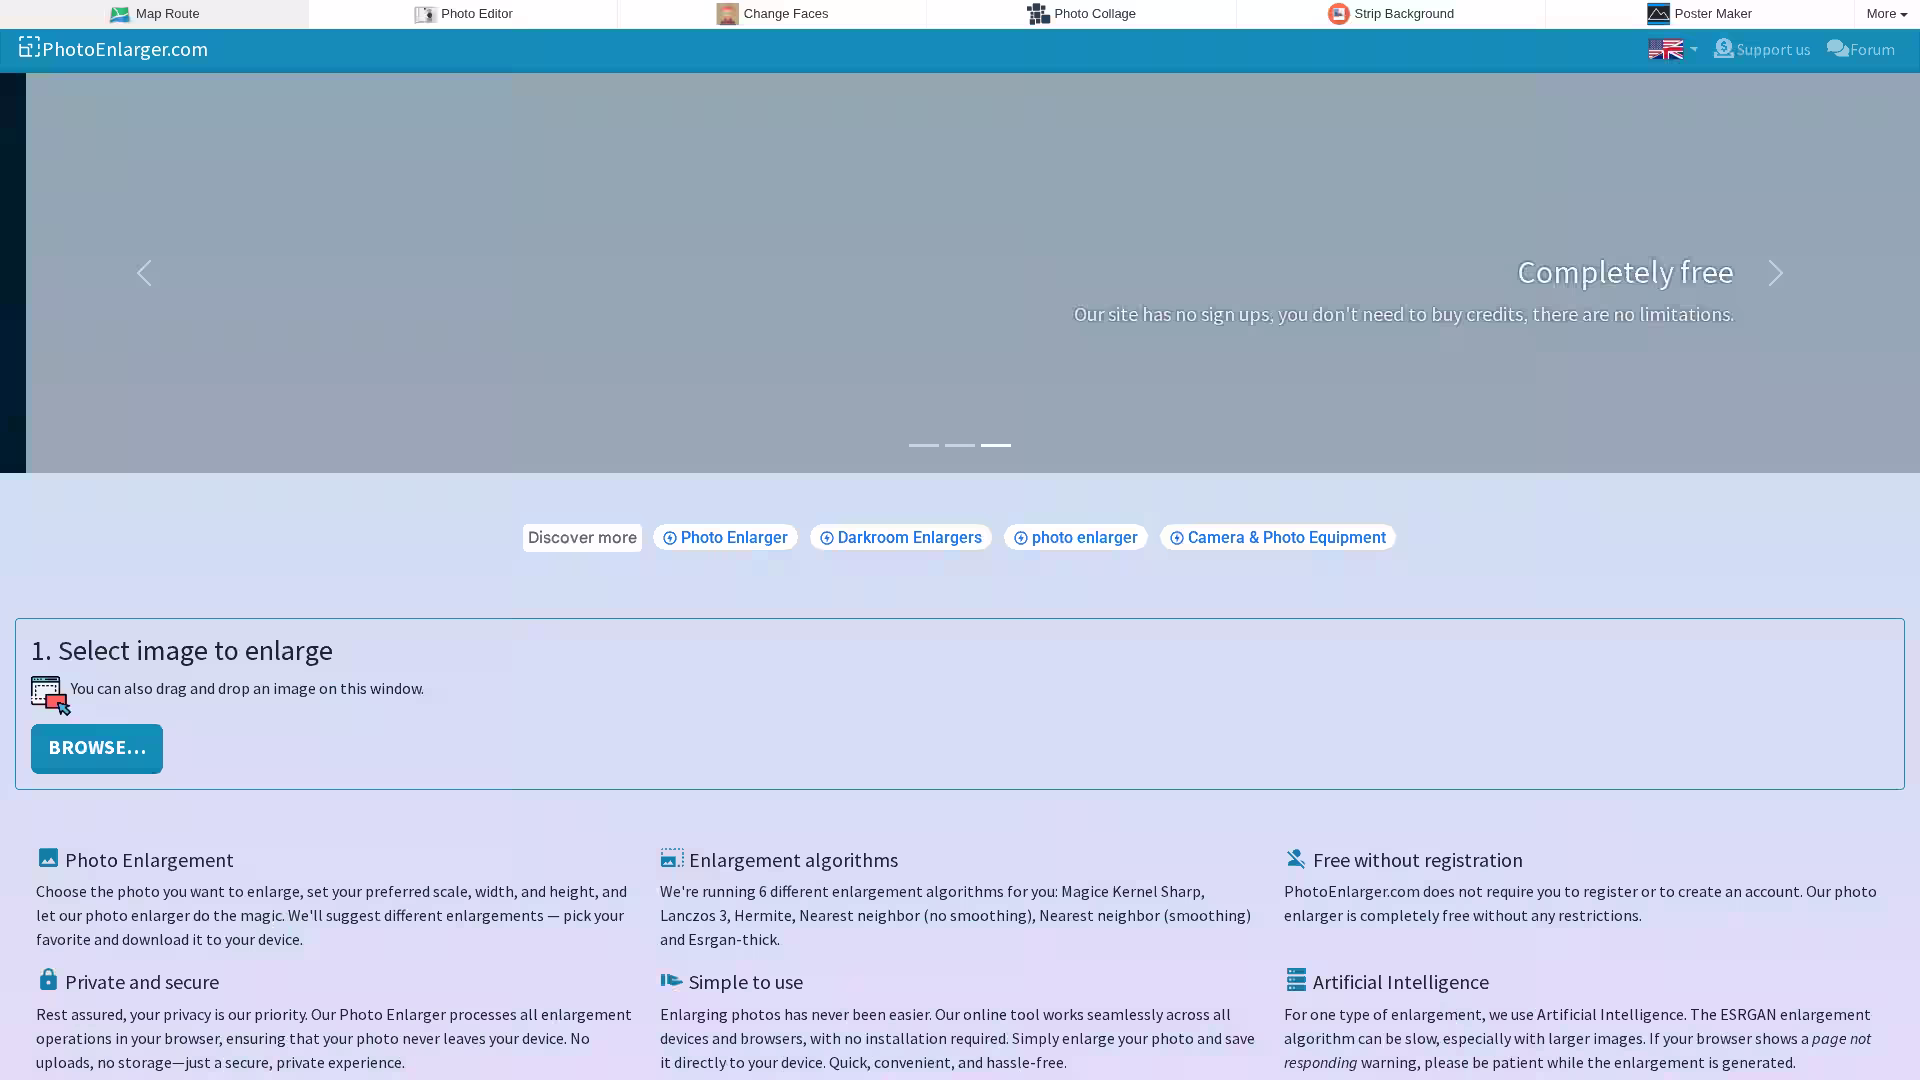
Task: Click the Support us donate icon
Action: pos(1723,48)
